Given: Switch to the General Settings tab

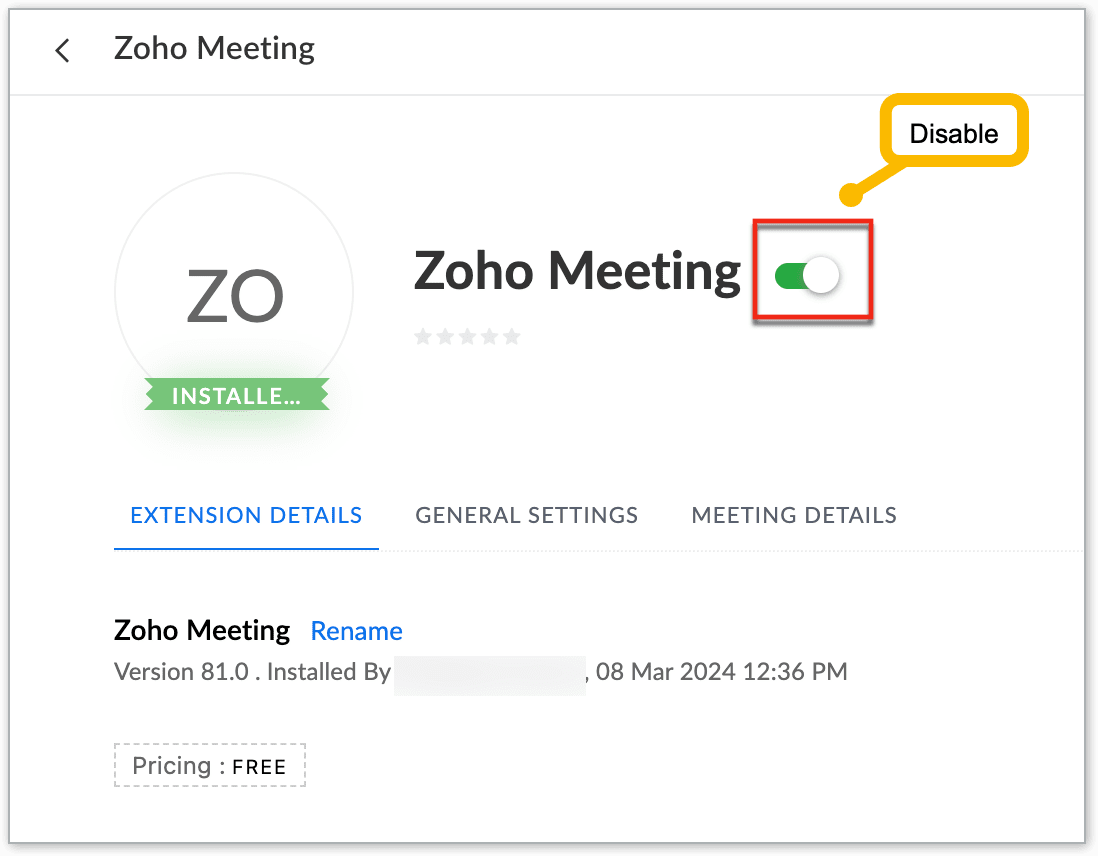Looking at the screenshot, I should [x=526, y=516].
